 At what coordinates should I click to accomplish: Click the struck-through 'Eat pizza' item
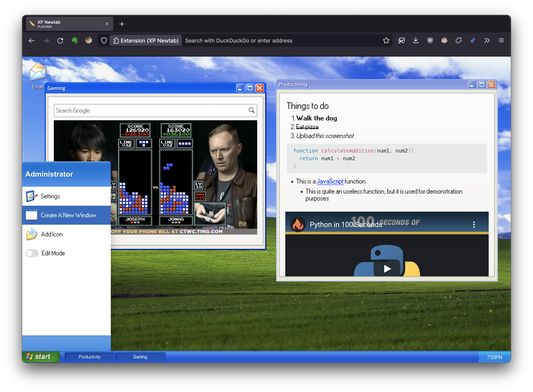307,127
